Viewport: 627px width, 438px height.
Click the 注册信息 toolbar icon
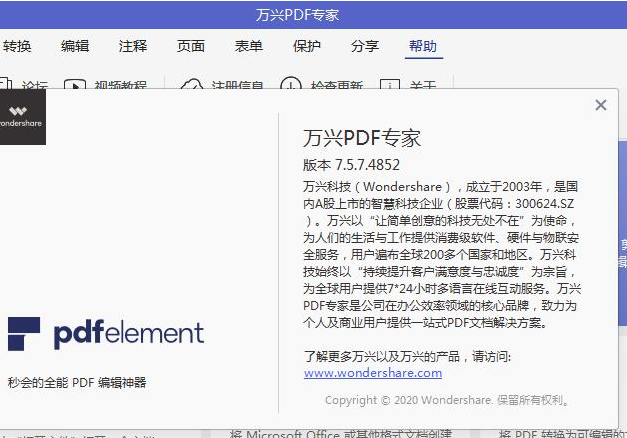coord(192,83)
